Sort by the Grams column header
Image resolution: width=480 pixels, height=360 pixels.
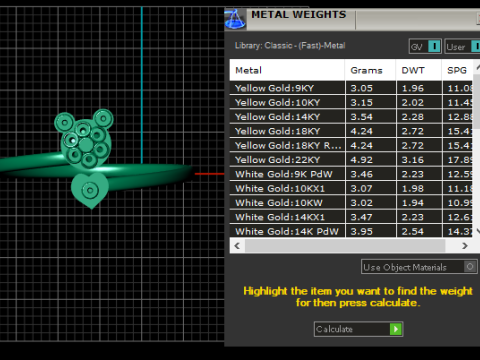point(370,70)
